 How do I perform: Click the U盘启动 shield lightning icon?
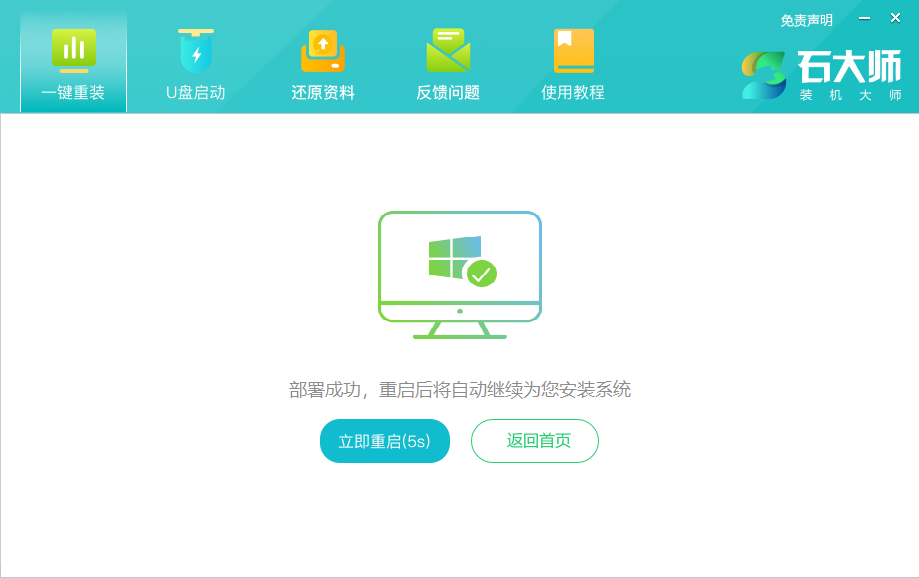click(196, 46)
